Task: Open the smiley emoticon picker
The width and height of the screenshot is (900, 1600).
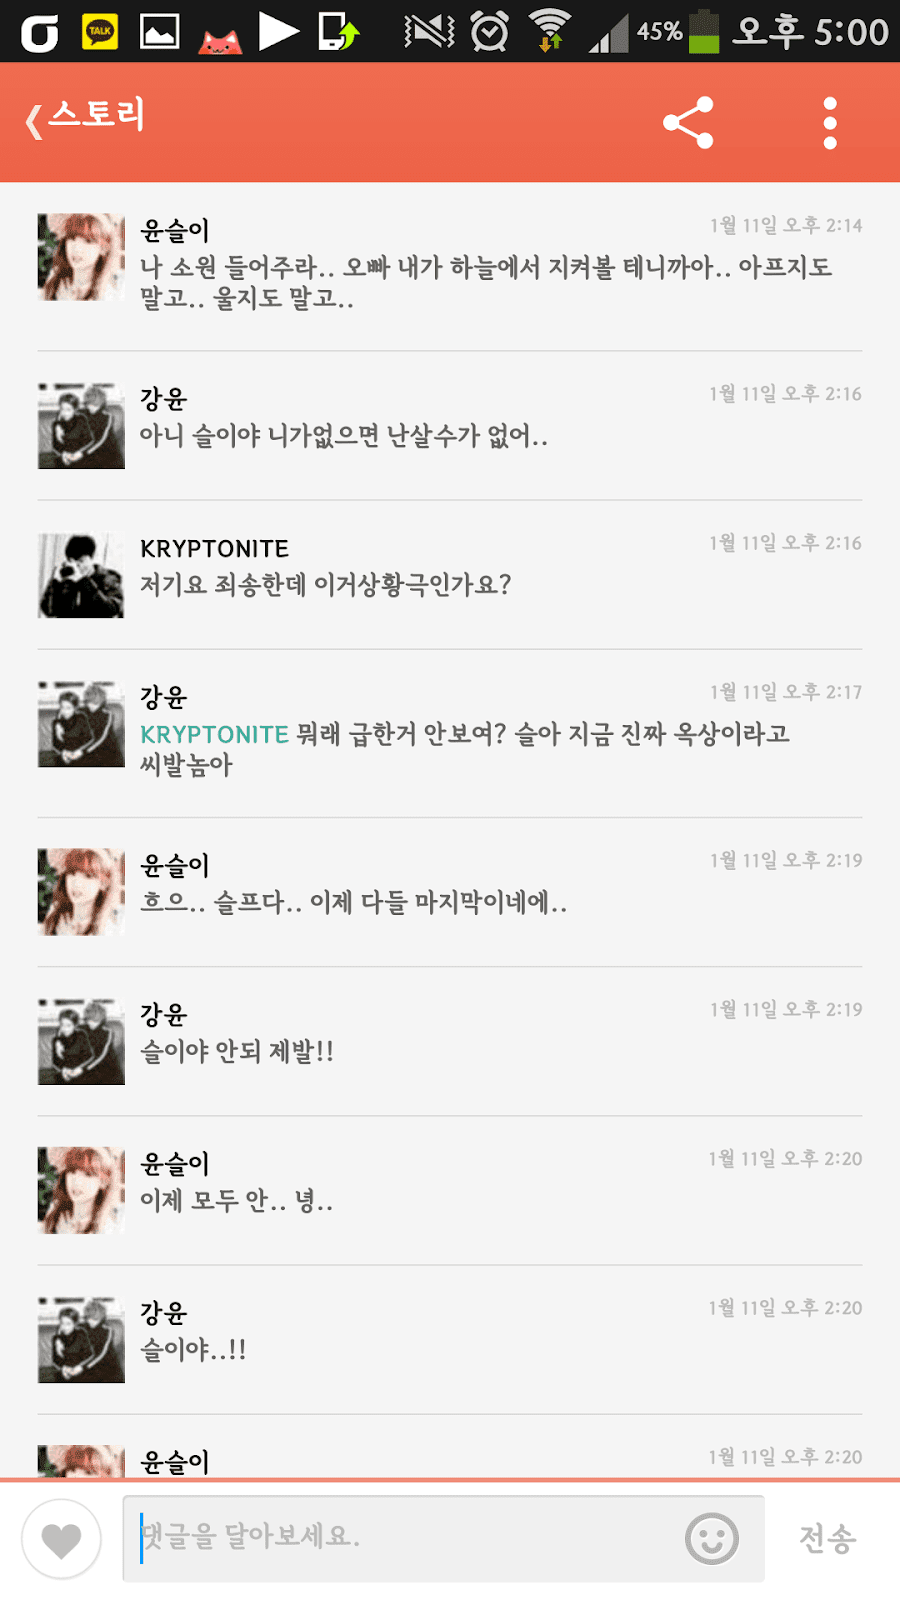Action: point(712,1538)
